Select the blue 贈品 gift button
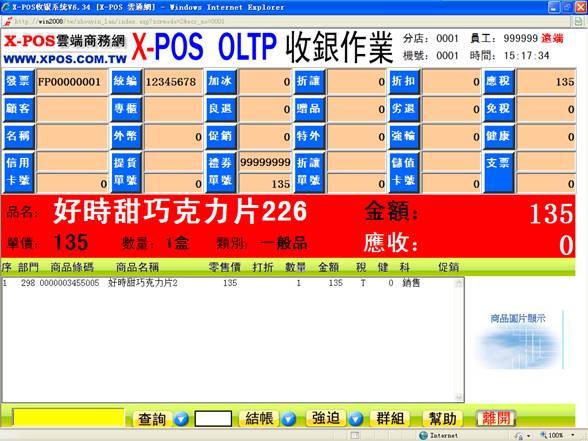 (x=309, y=109)
